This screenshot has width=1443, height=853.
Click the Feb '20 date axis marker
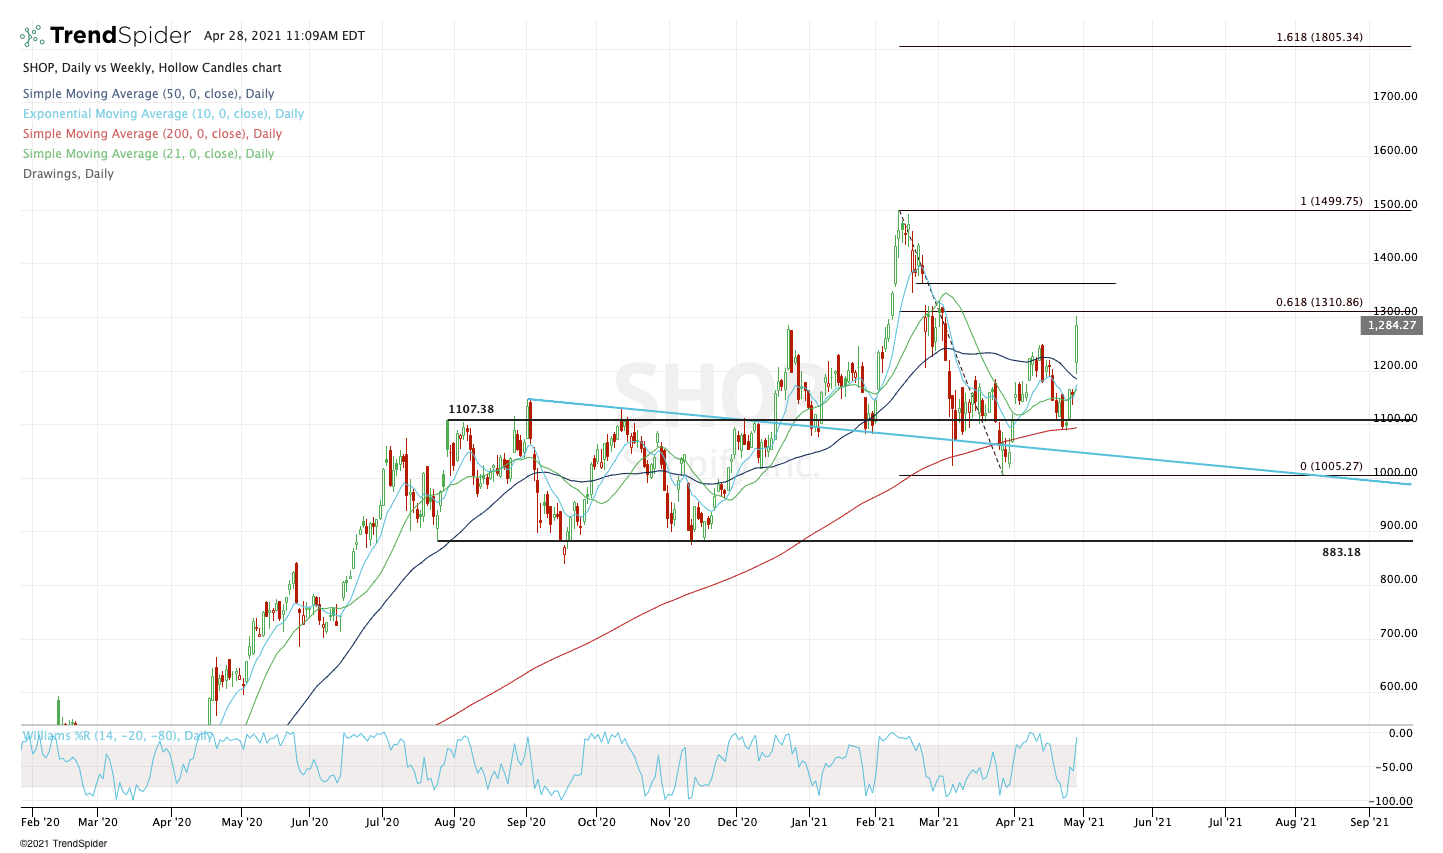click(x=39, y=822)
